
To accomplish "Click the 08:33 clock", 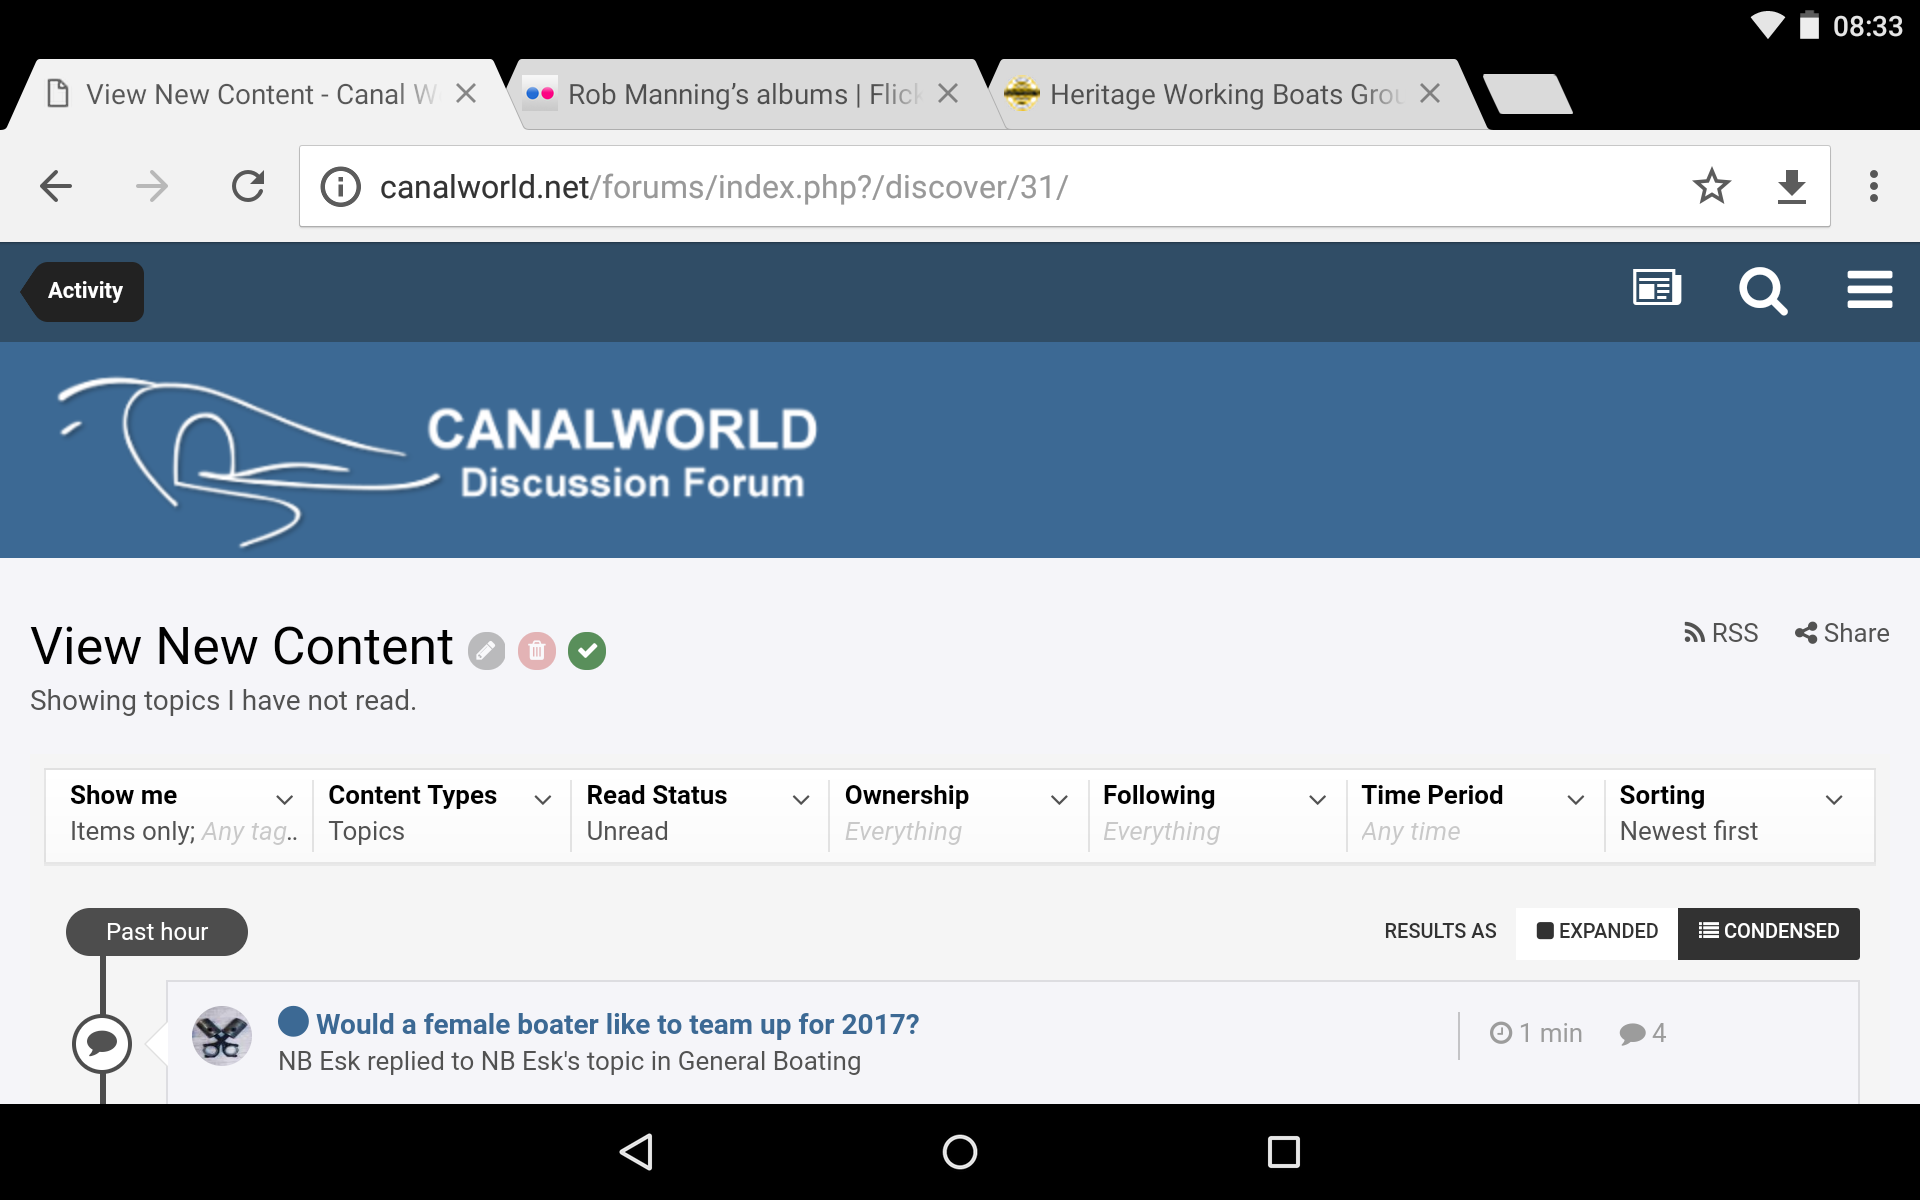I will (x=1867, y=26).
